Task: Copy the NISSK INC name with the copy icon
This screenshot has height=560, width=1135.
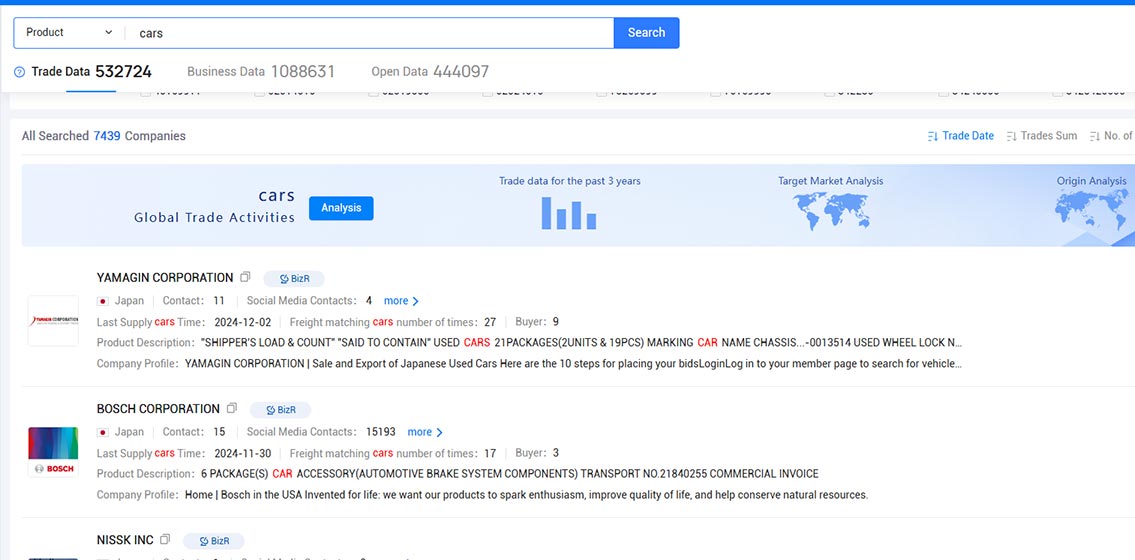Action: 165,539
